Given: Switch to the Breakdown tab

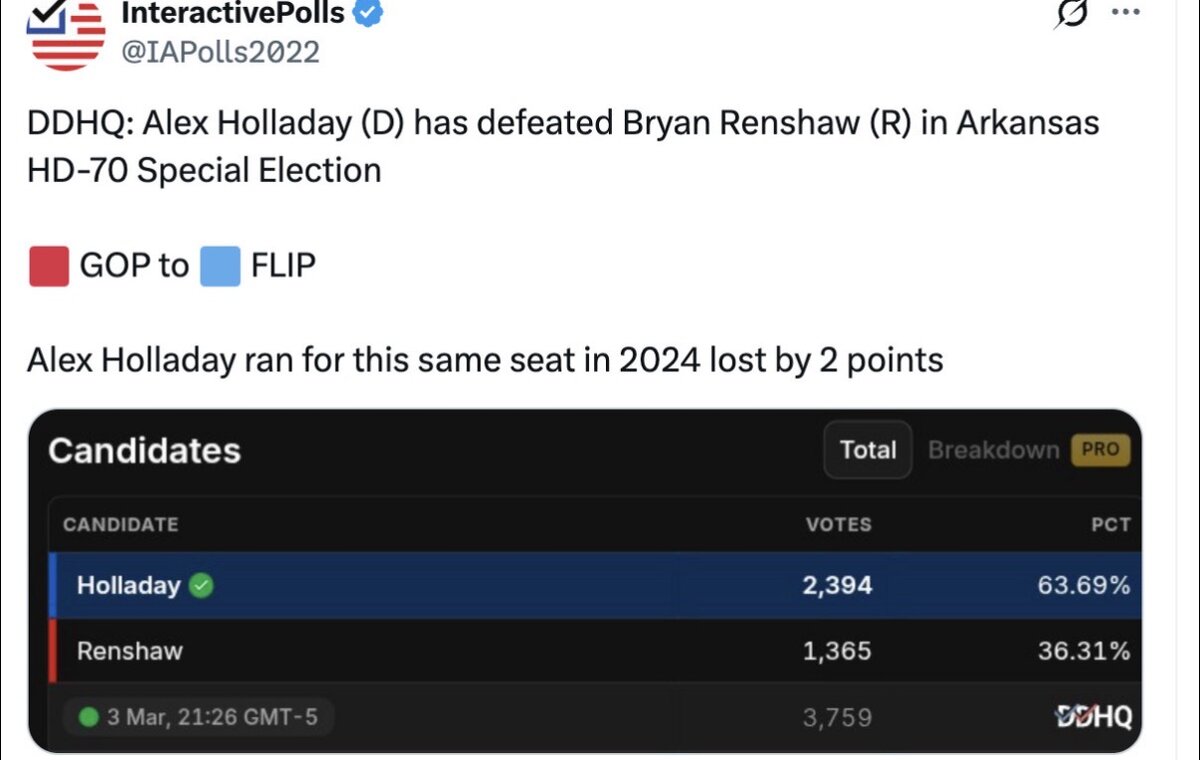Looking at the screenshot, I should [993, 450].
